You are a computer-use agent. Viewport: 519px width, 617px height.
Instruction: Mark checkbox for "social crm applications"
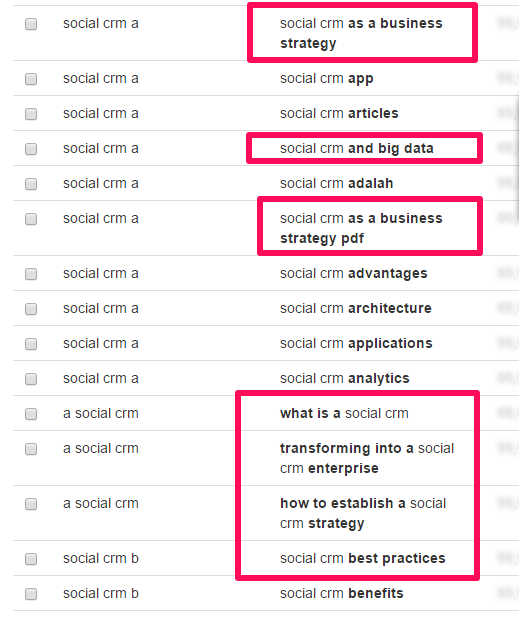pyautogui.click(x=31, y=344)
